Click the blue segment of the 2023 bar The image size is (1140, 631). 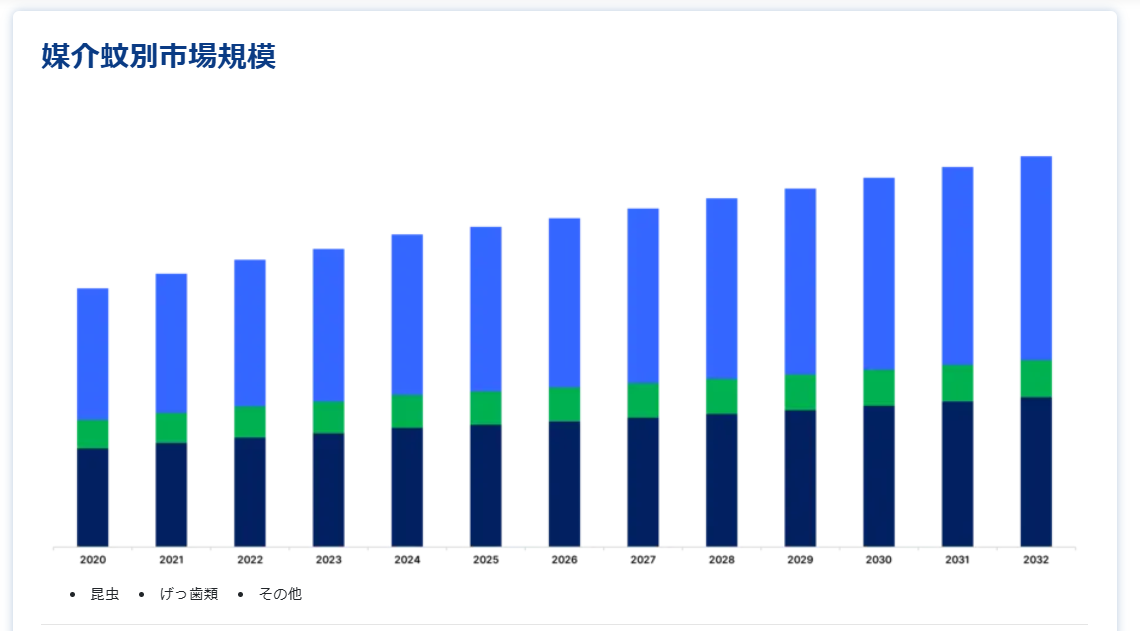329,325
